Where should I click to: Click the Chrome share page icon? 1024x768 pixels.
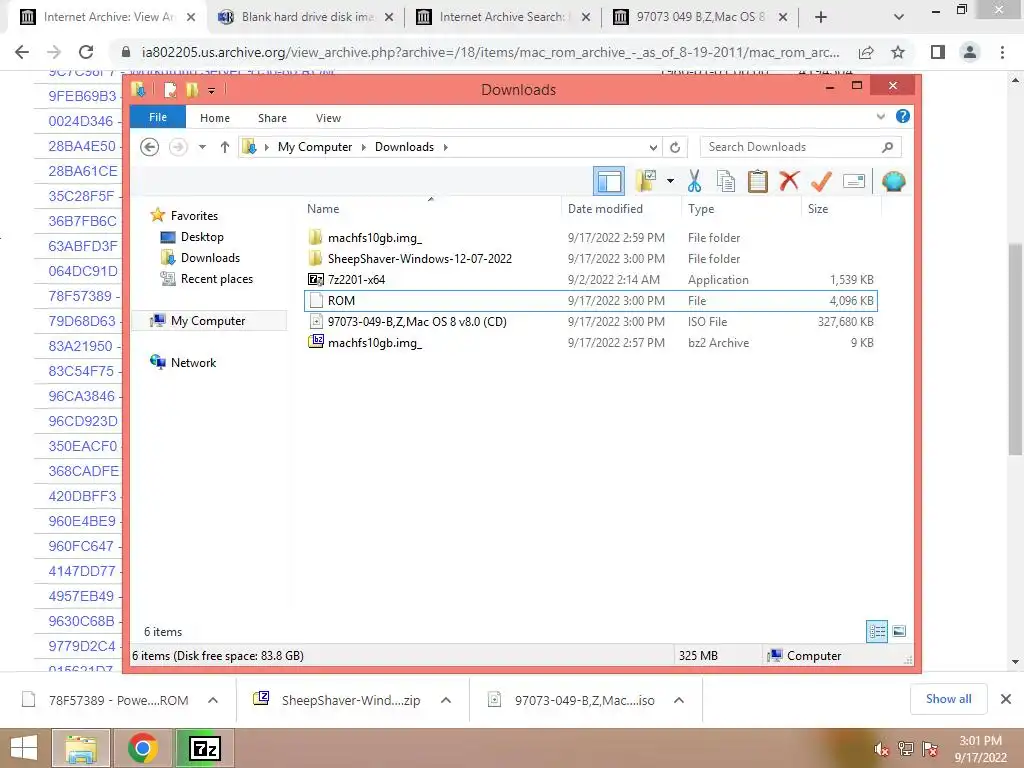pyautogui.click(x=866, y=52)
